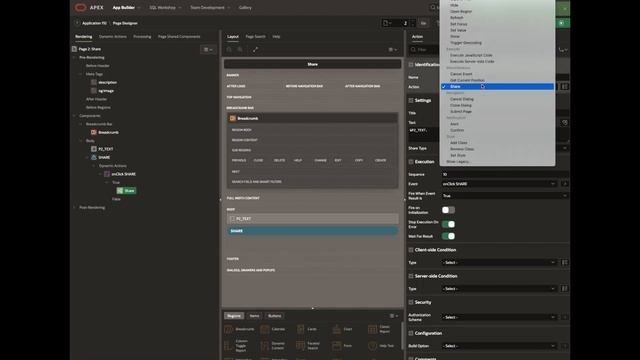This screenshot has width=640, height=360.
Task: Select the SHARE button in layout
Action: coord(312,231)
